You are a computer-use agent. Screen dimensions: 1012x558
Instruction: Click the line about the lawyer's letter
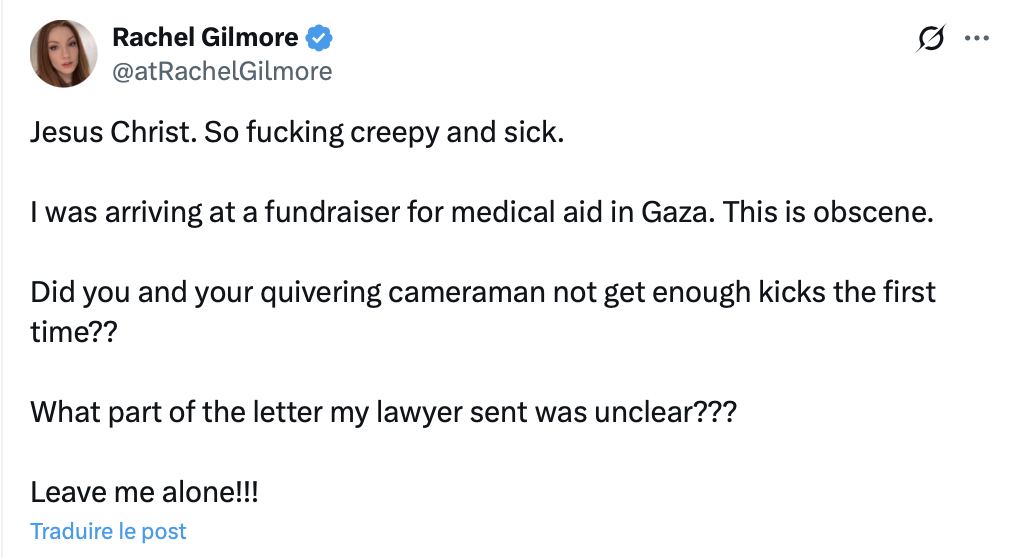[x=383, y=411]
